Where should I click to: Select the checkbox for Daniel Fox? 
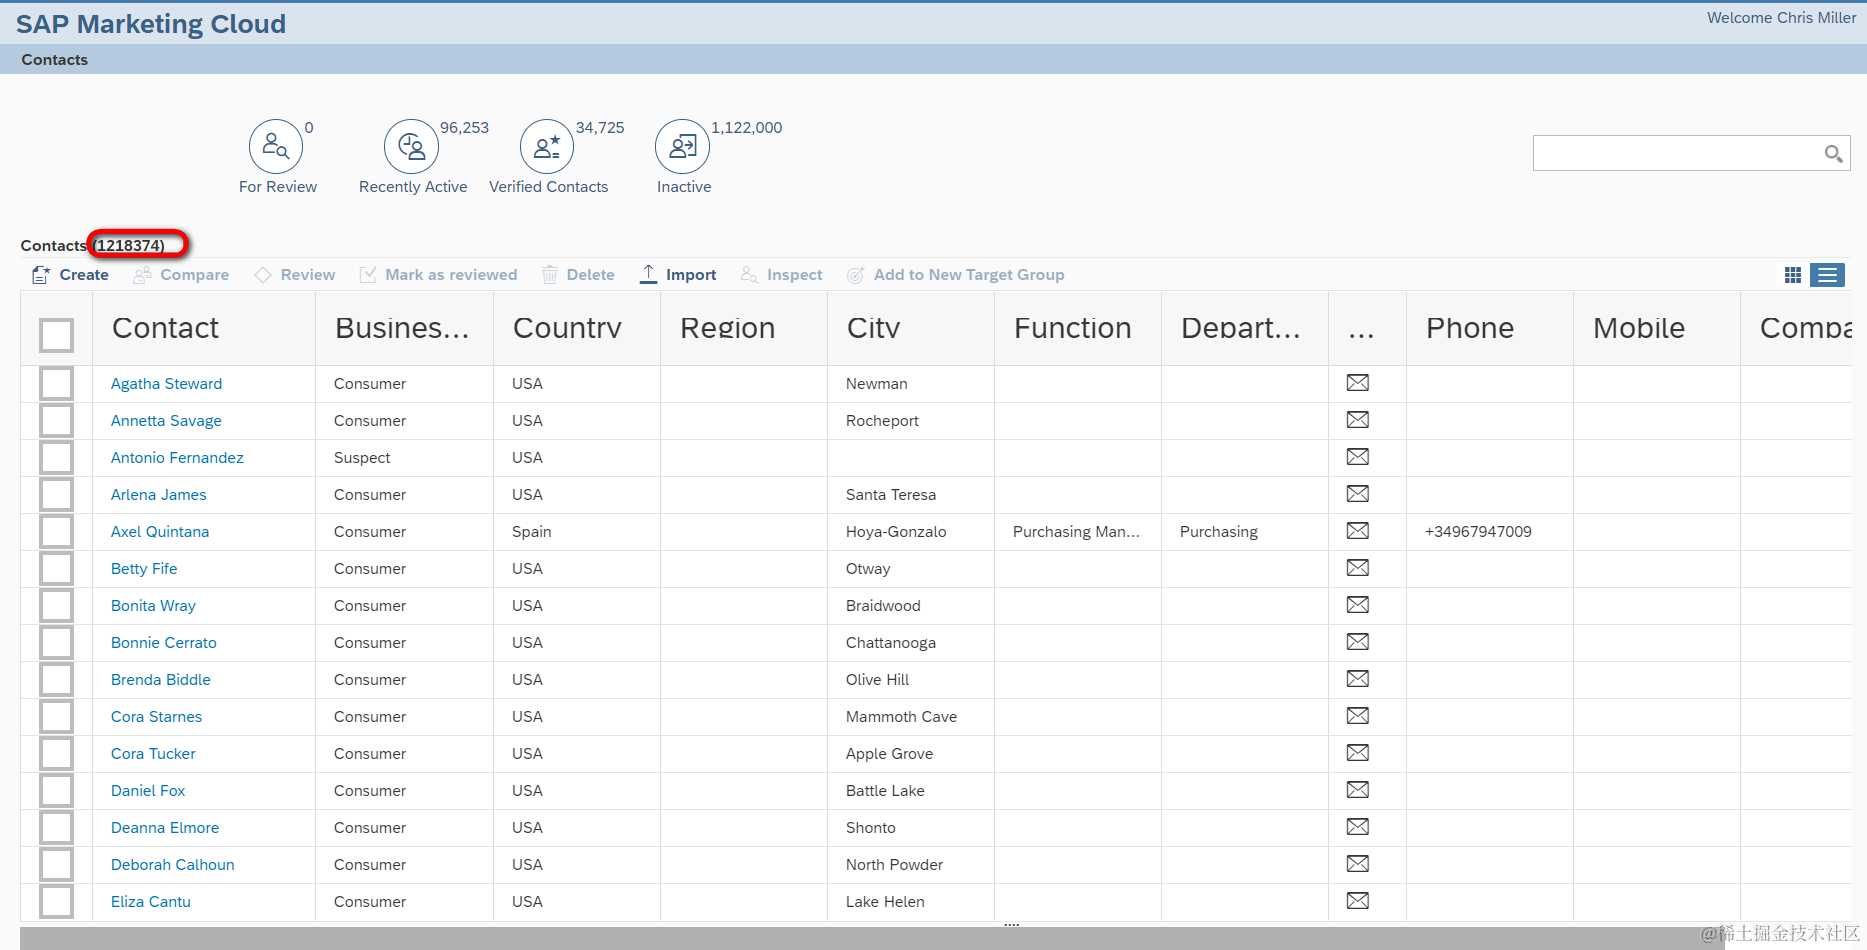tap(56, 791)
